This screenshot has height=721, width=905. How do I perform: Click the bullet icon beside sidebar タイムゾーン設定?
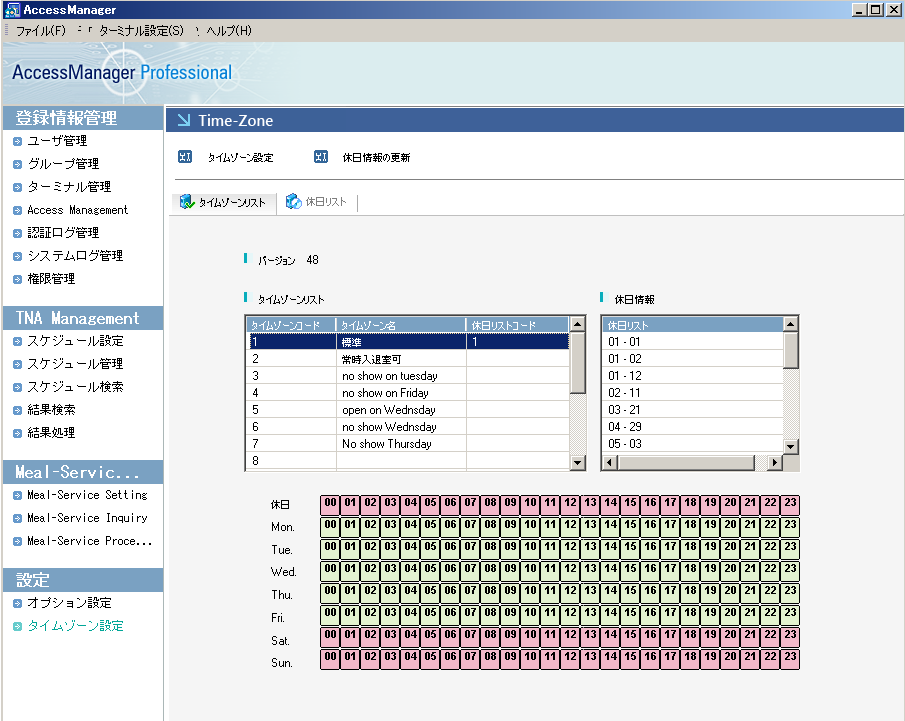click(x=17, y=627)
